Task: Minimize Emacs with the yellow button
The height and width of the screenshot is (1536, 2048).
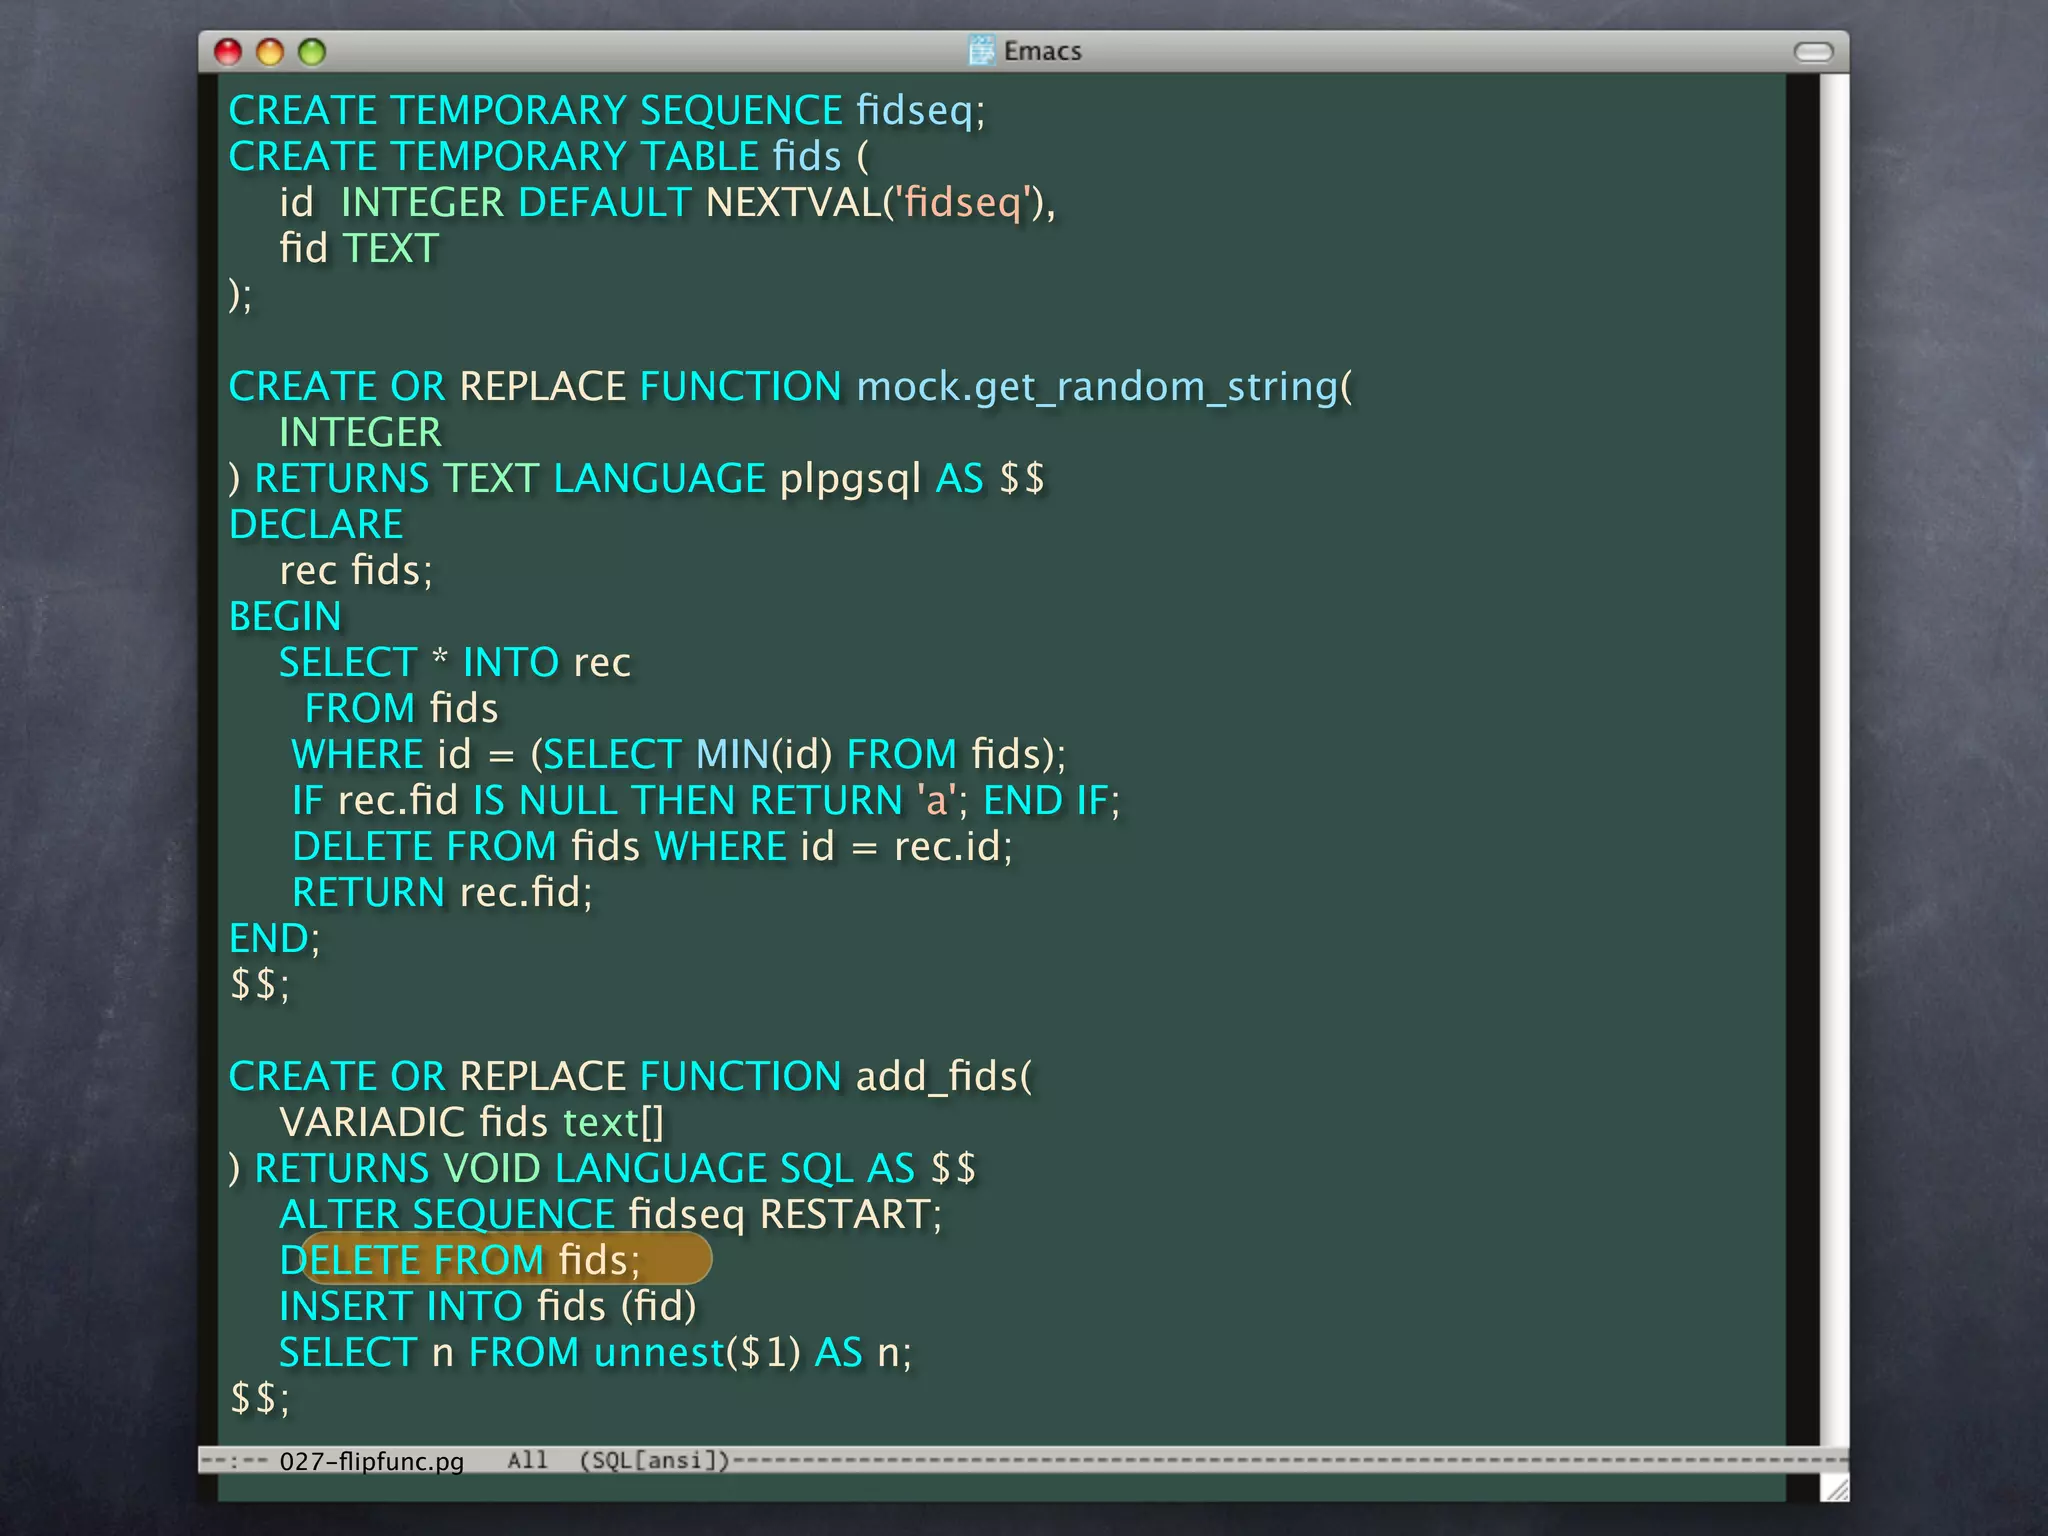Action: 270,52
